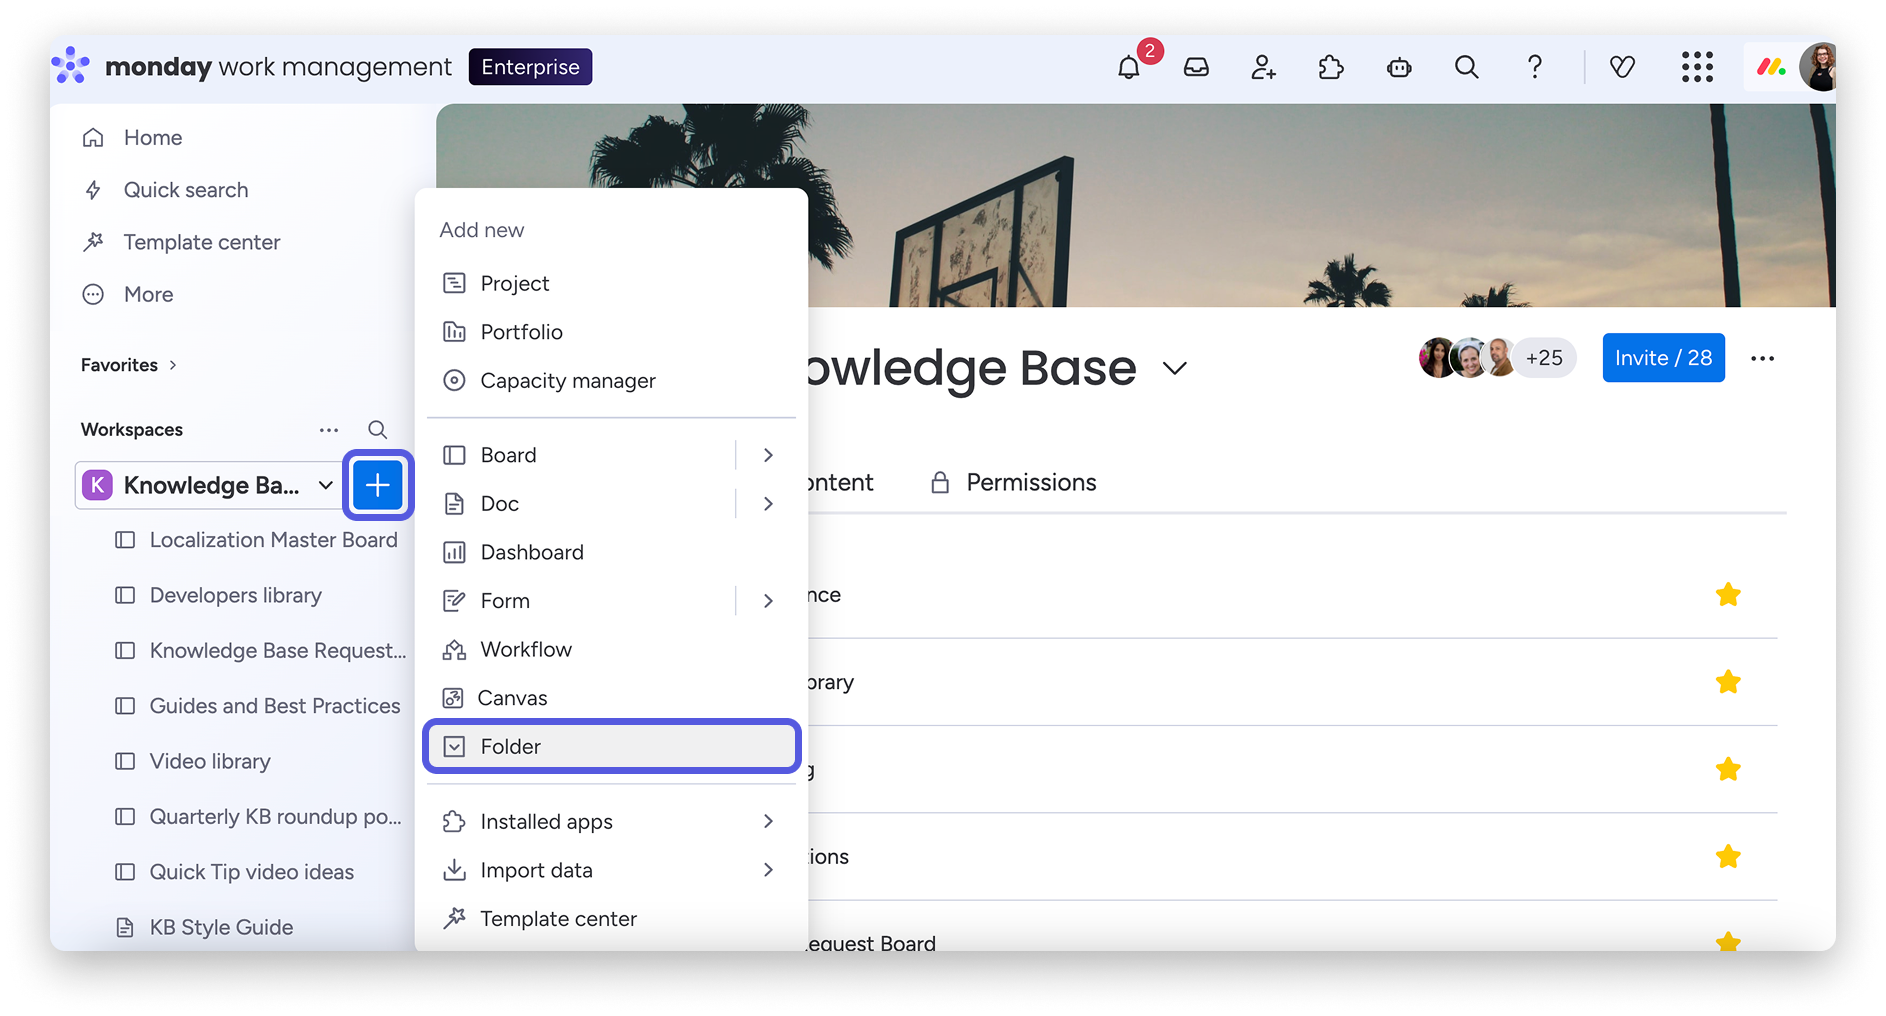
Task: Expand the Board submenu arrow
Action: [768, 455]
